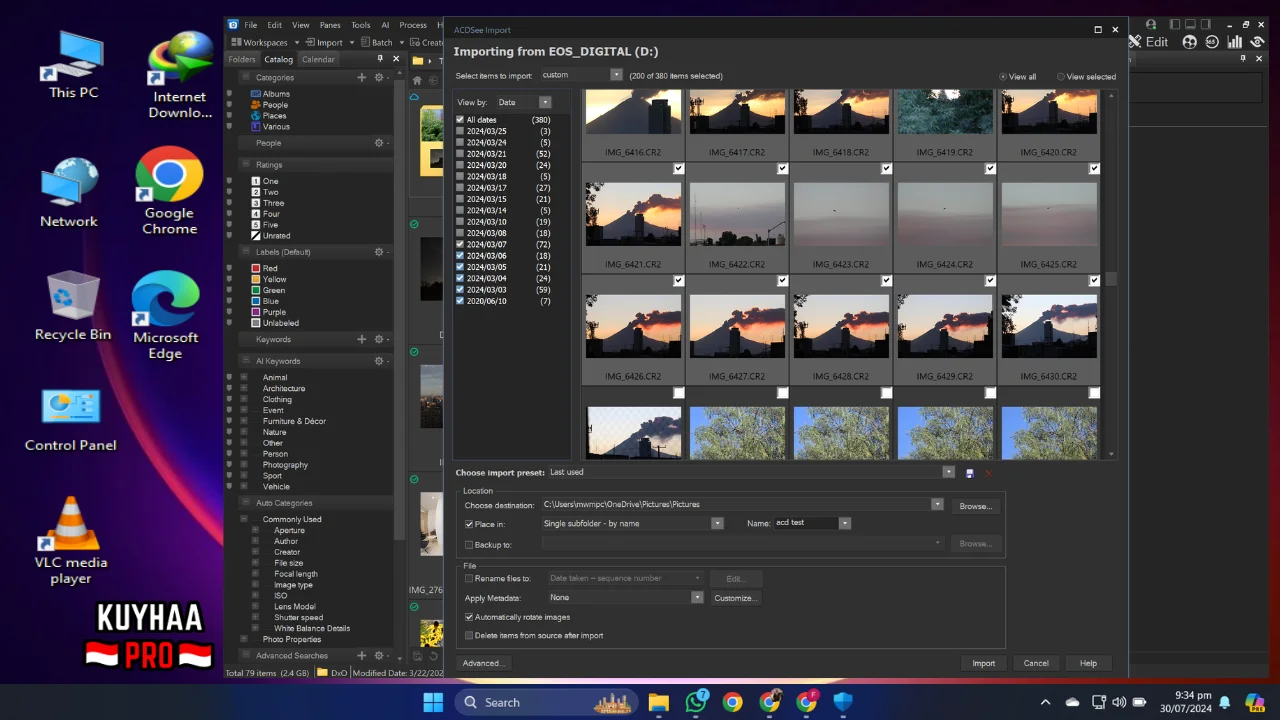Click the pin icon on Catalog pane

click(380, 59)
